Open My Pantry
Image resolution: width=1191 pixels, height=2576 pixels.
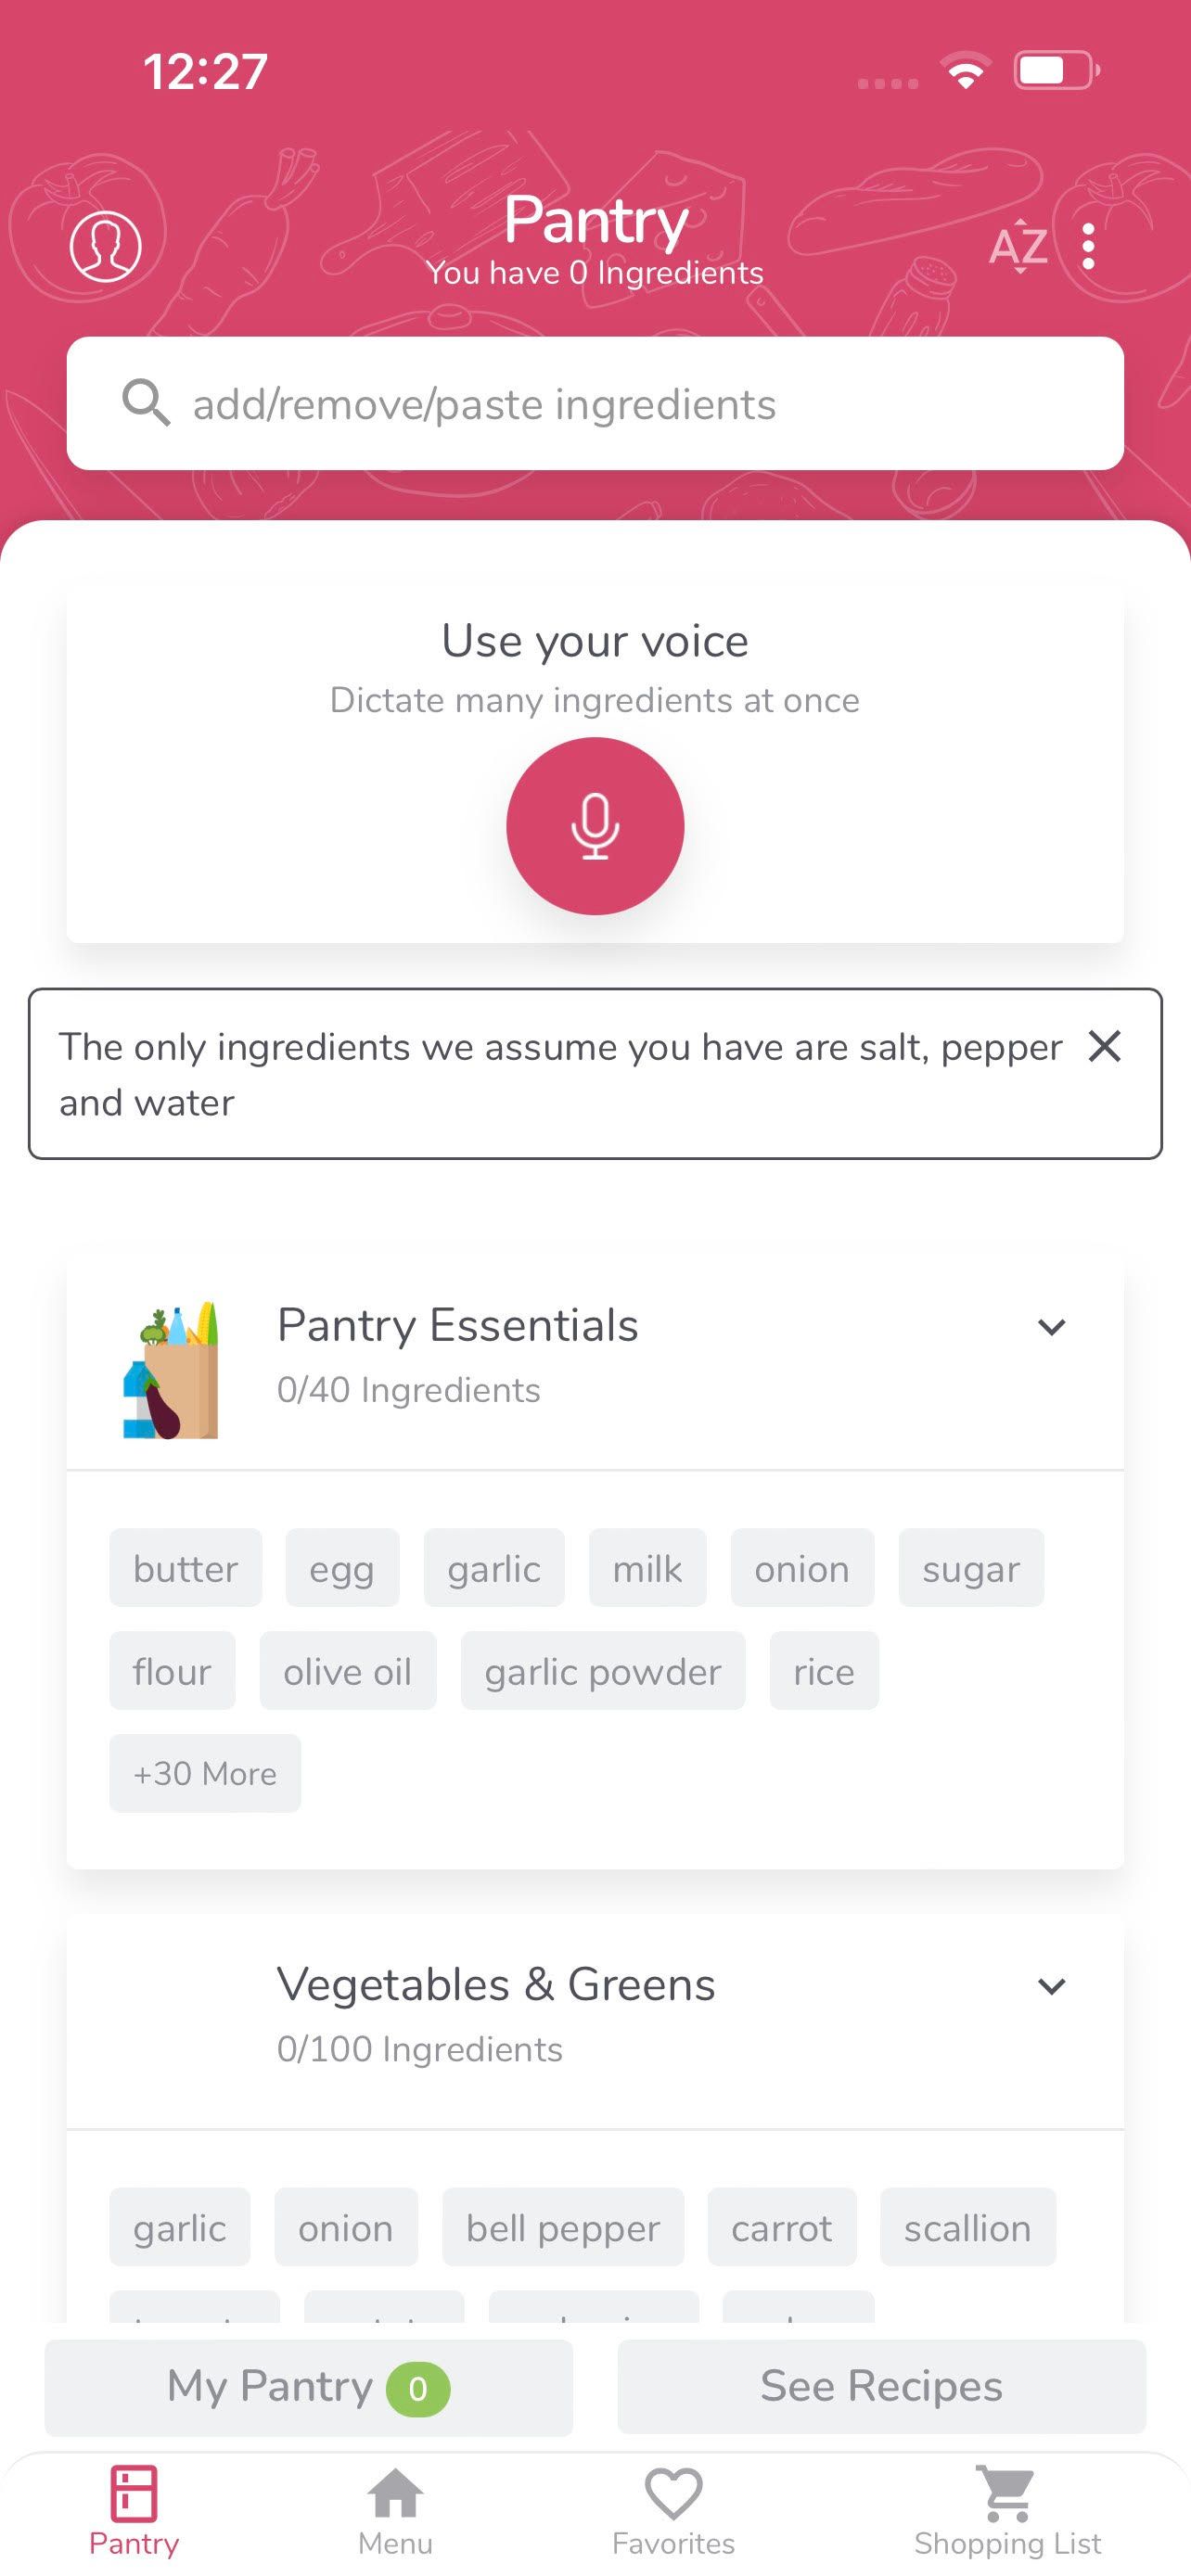306,2386
